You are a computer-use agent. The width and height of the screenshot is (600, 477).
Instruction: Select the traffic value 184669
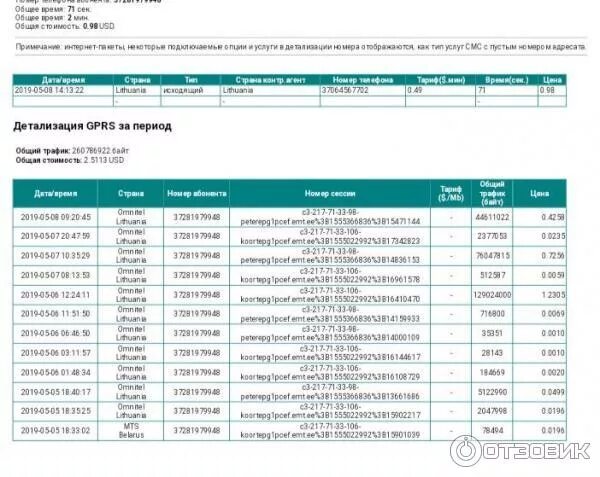point(492,372)
